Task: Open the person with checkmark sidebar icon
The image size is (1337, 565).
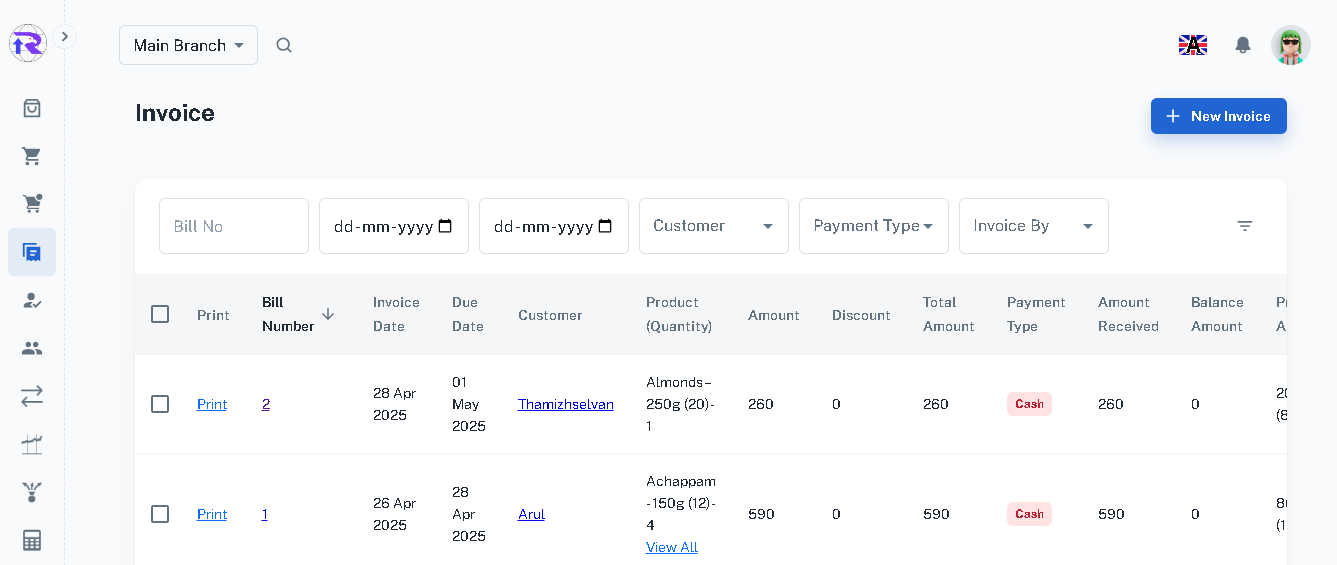Action: [x=32, y=300]
